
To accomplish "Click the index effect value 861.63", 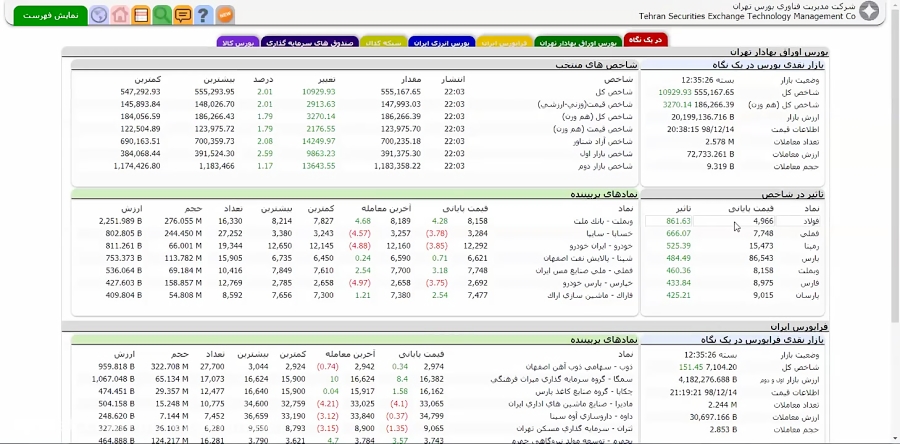I will pos(678,221).
